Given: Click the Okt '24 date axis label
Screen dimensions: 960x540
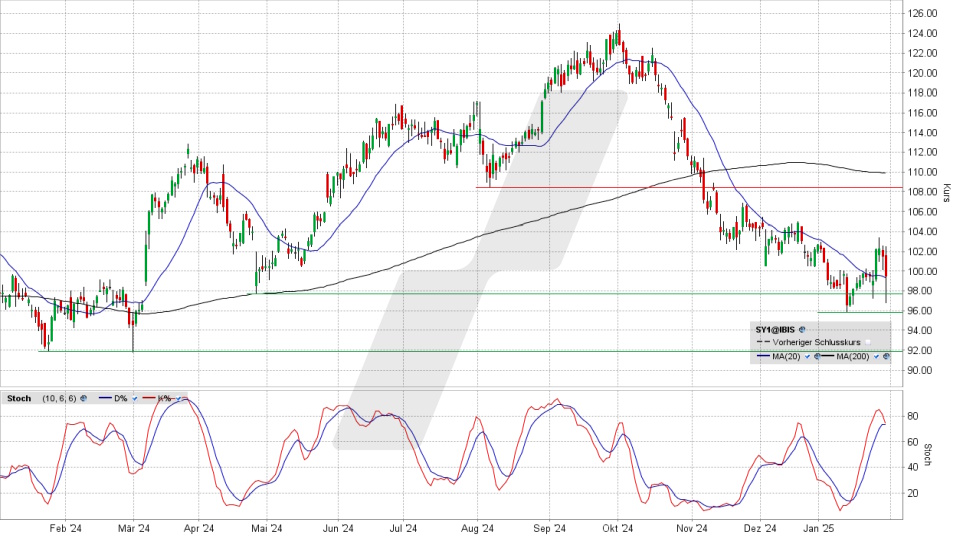Looking at the screenshot, I should point(617,528).
